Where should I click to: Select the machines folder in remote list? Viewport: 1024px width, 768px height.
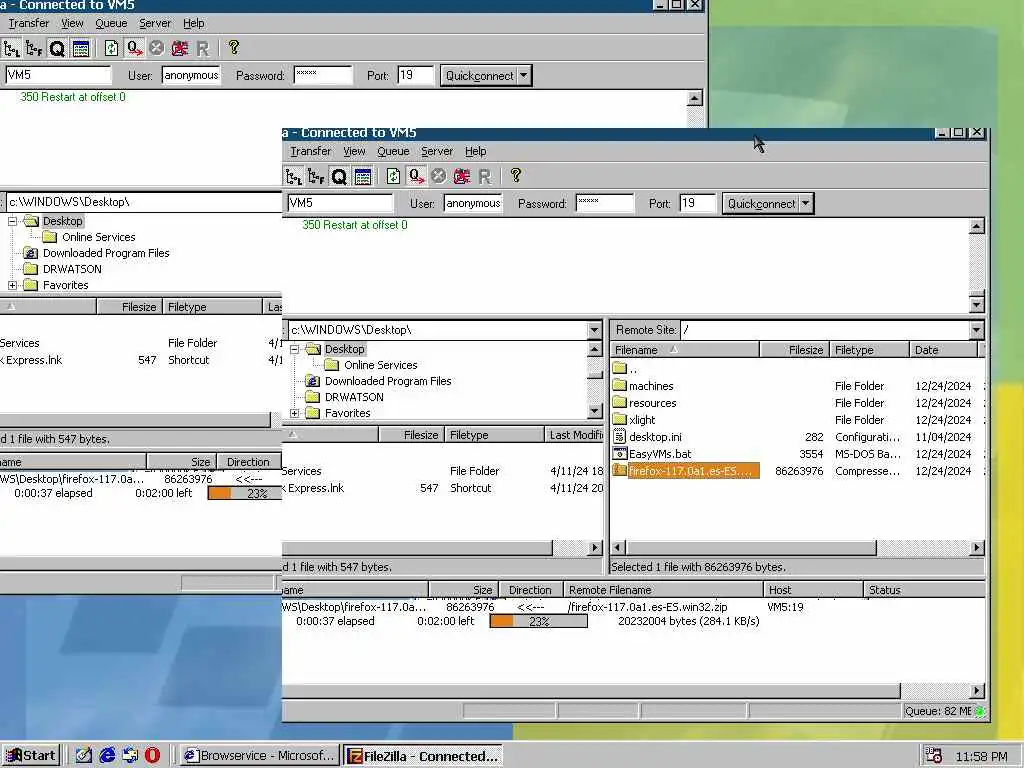[x=650, y=386]
